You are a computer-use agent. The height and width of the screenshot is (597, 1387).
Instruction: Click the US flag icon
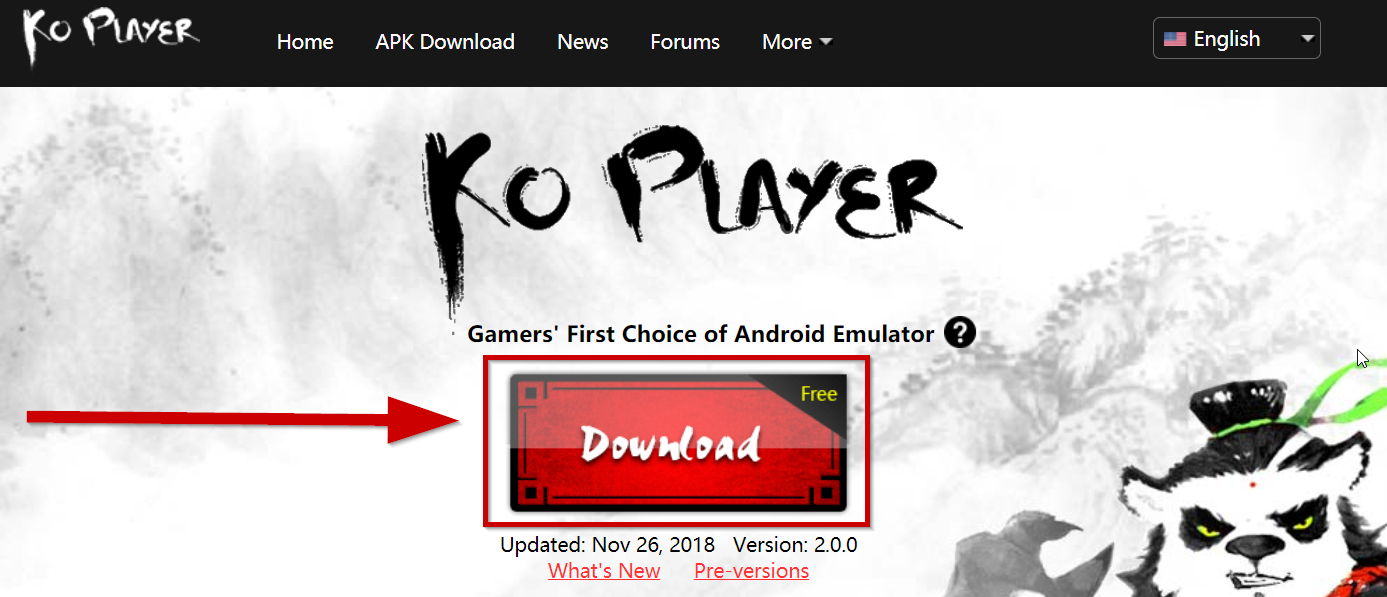(x=1175, y=39)
